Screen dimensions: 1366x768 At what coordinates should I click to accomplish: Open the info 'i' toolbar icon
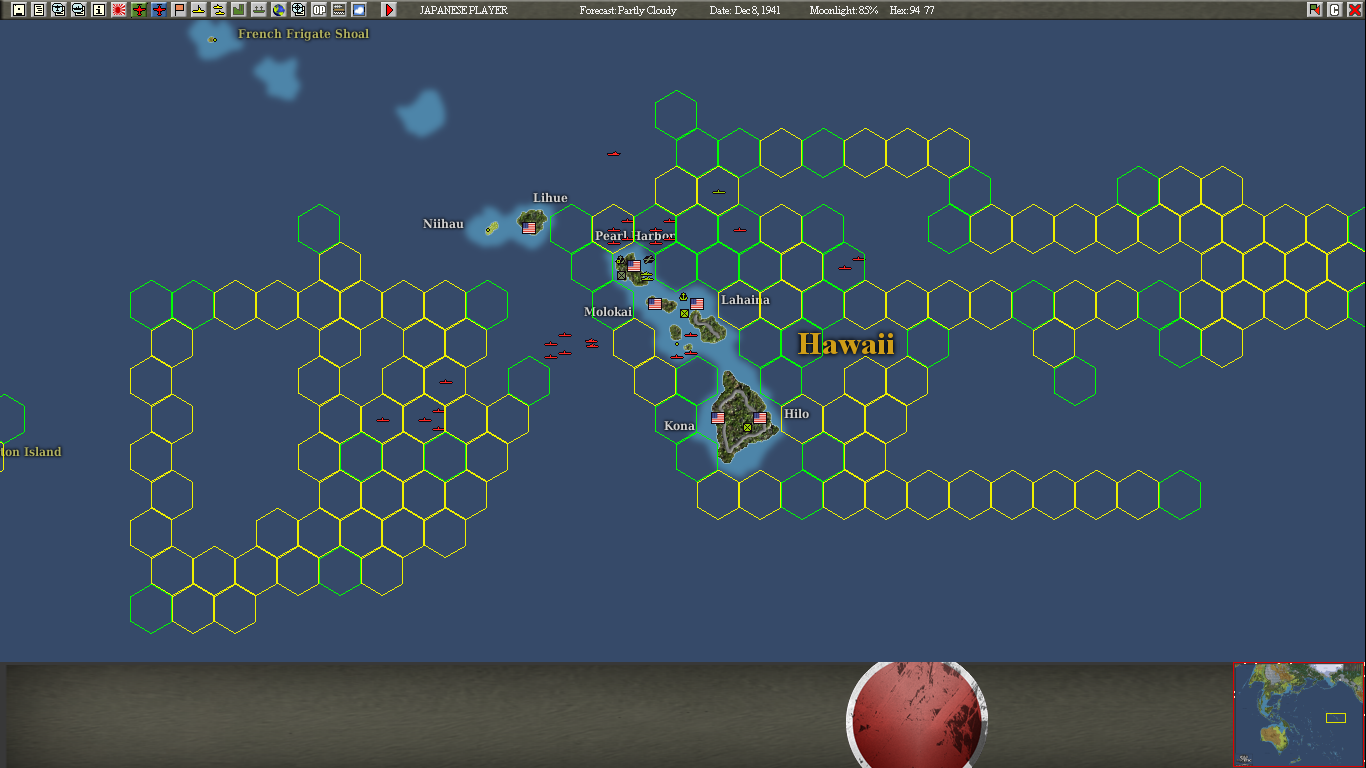(98, 10)
